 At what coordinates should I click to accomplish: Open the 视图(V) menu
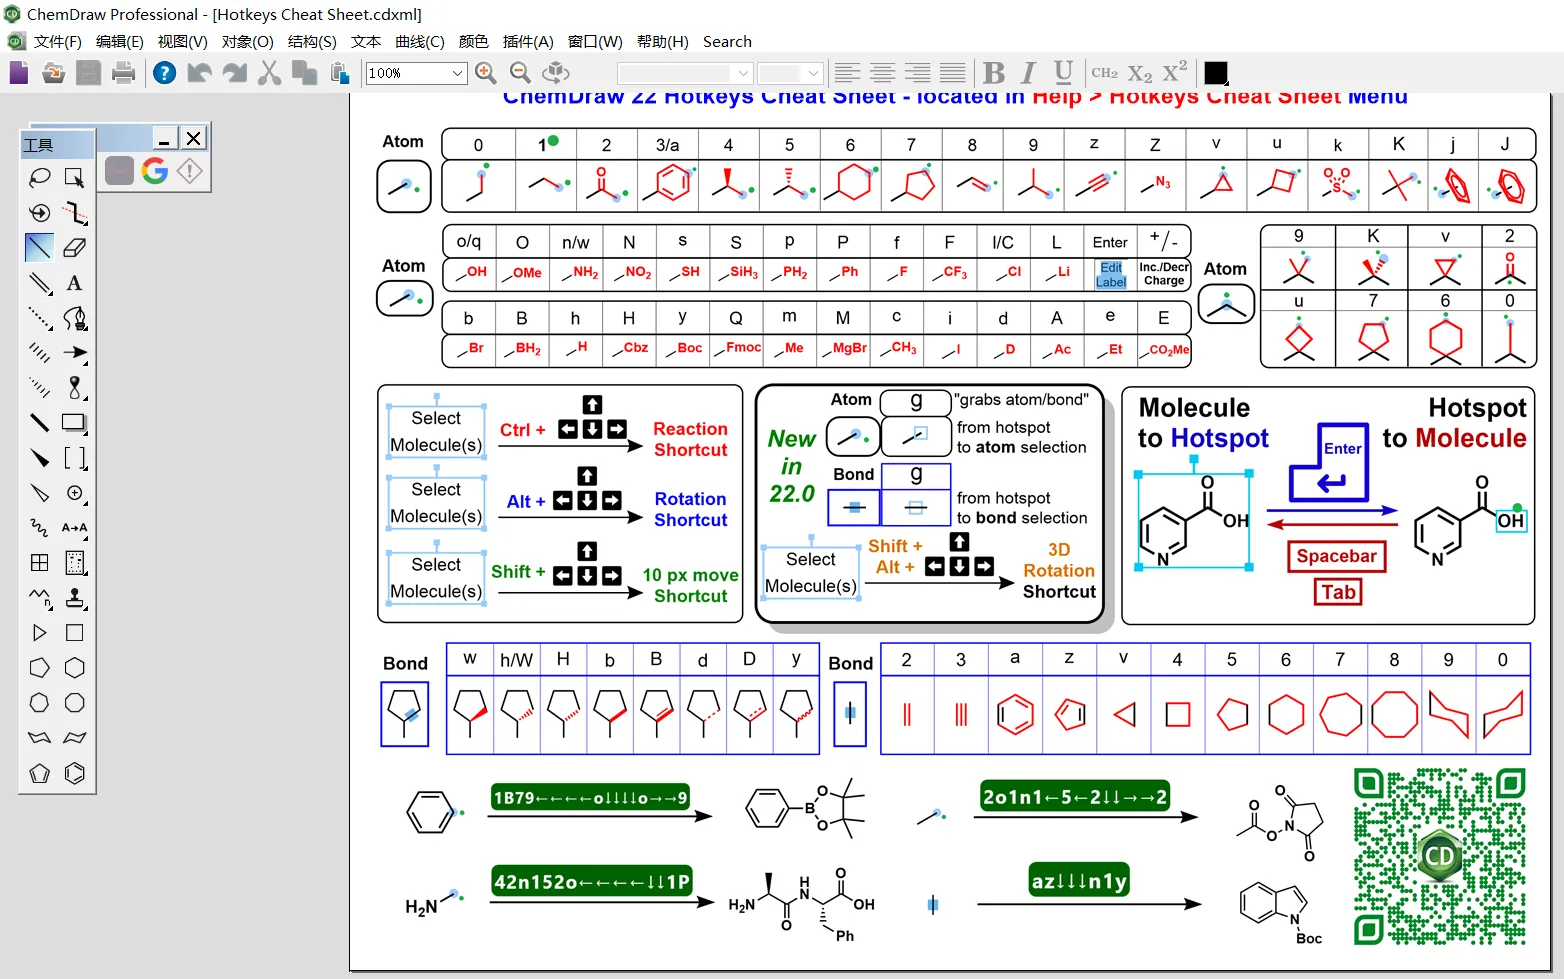pos(182,41)
